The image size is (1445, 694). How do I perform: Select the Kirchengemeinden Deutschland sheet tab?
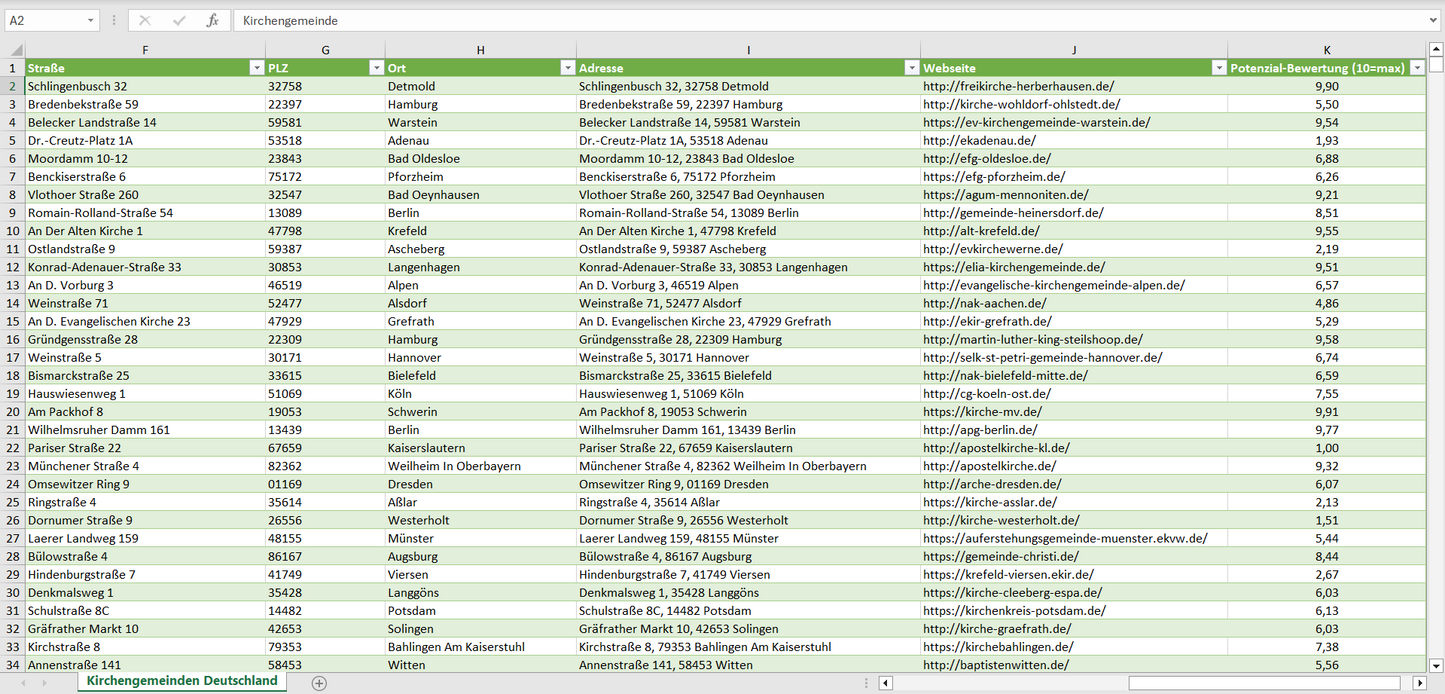[182, 681]
